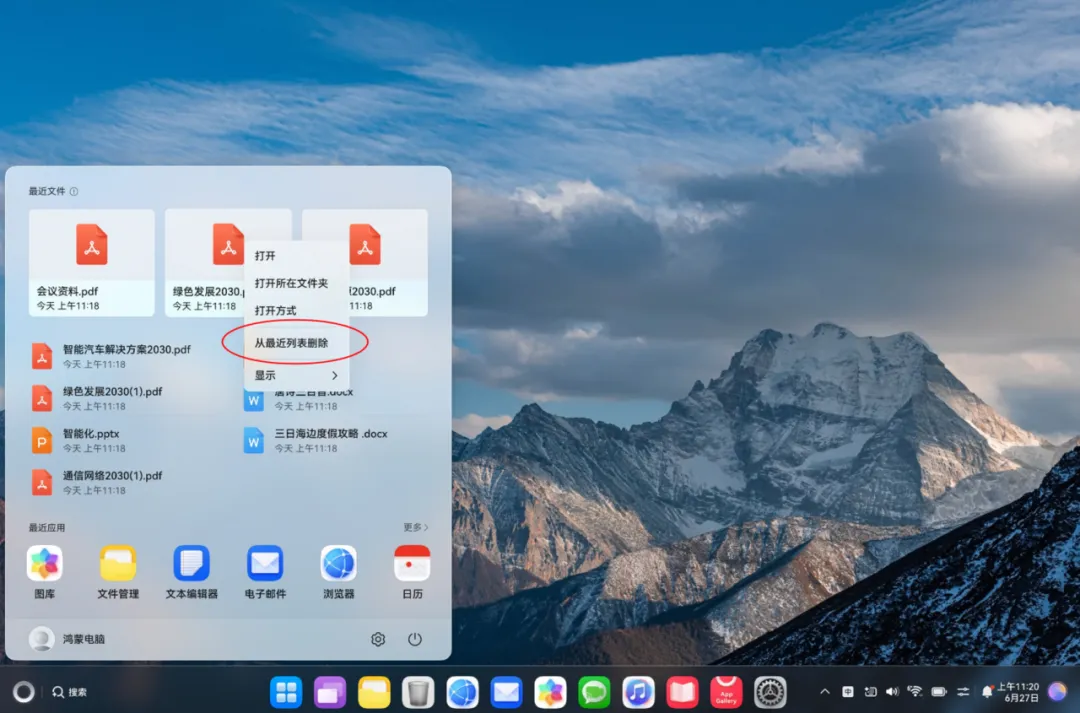Open the browser globe in dock
1080x713 pixels.
click(462, 692)
